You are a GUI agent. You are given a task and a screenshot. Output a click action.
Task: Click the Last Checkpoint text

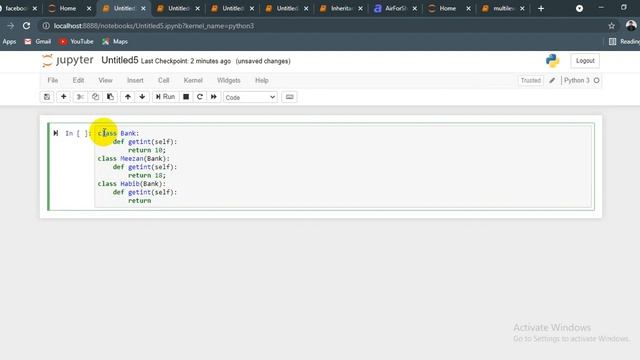pos(186,61)
